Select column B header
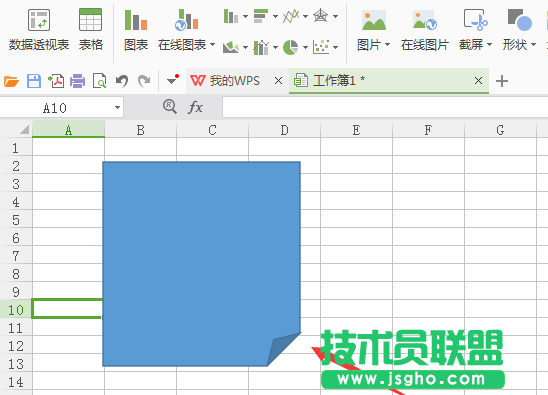 pos(140,130)
